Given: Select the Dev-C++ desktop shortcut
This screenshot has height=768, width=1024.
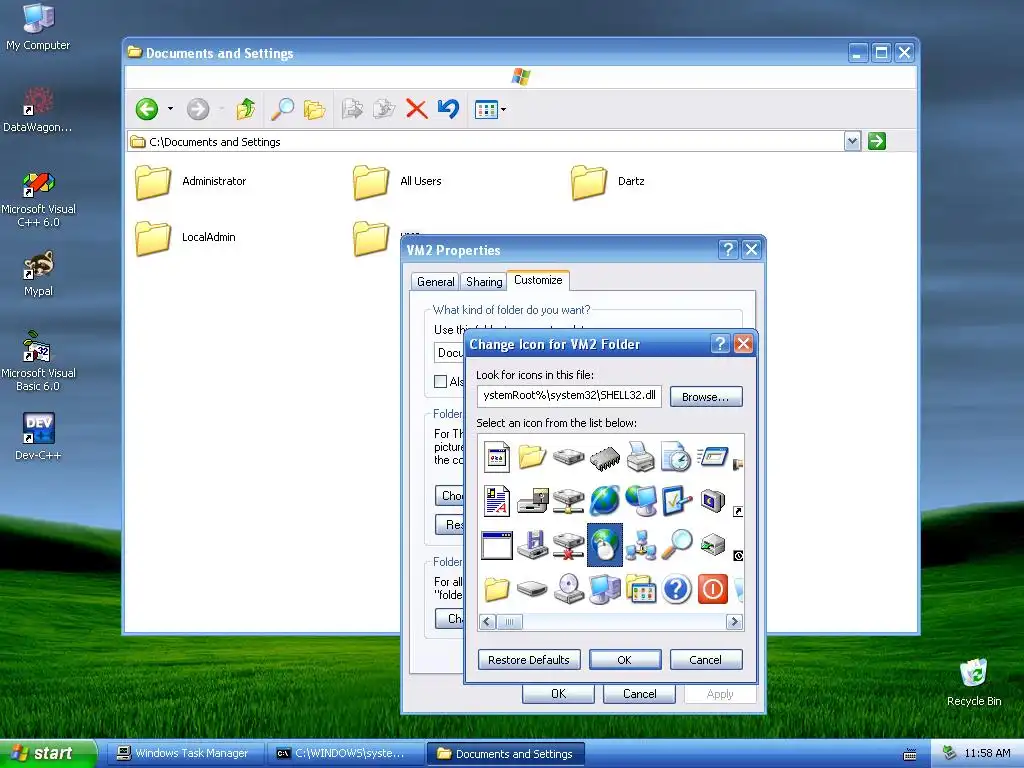Looking at the screenshot, I should (38, 436).
